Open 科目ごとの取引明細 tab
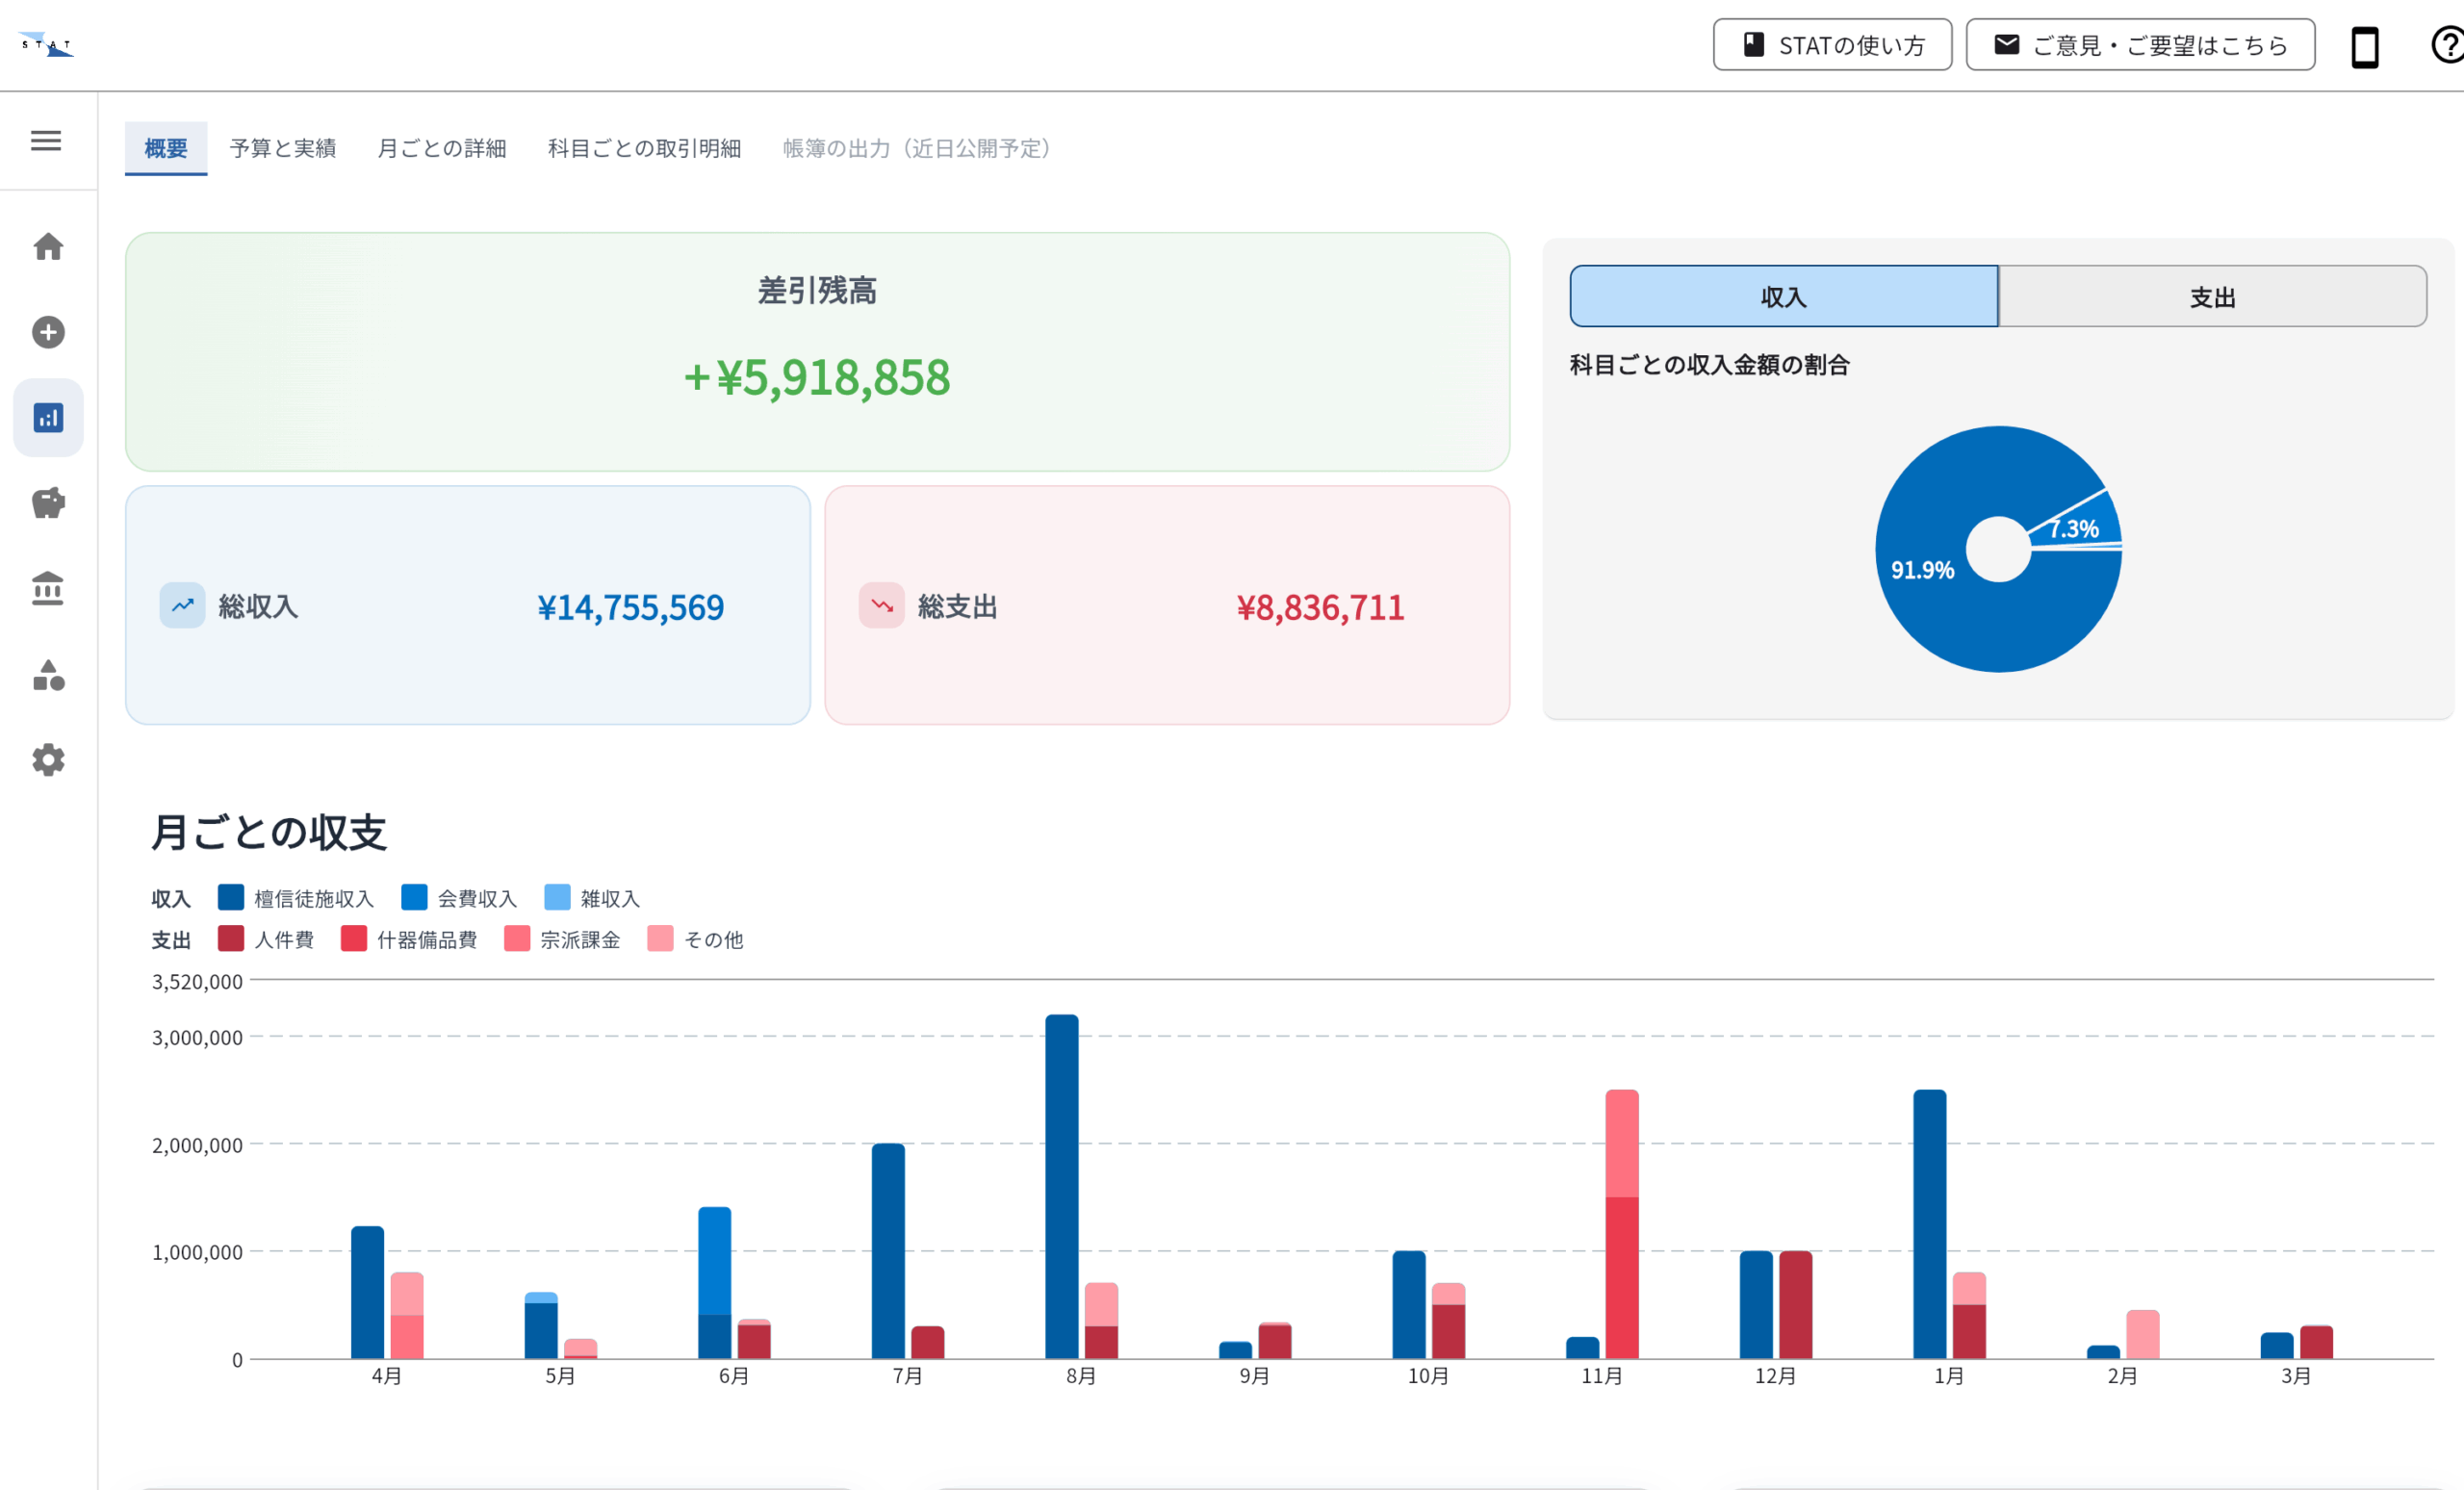 (x=644, y=149)
